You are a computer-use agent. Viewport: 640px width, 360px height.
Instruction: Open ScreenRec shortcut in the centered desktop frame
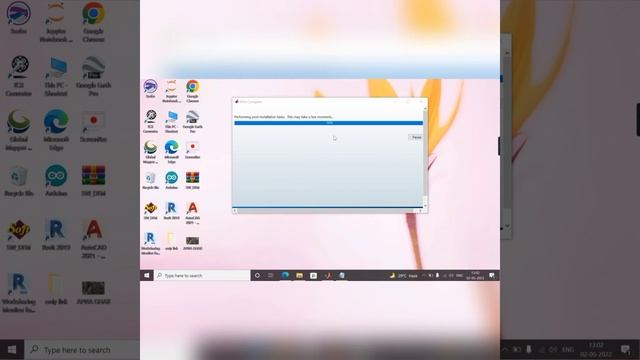point(192,150)
